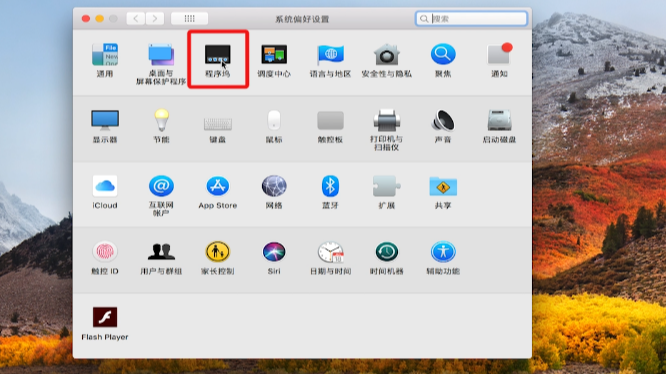
Task: Click the show-all grid button
Action: [x=189, y=18]
